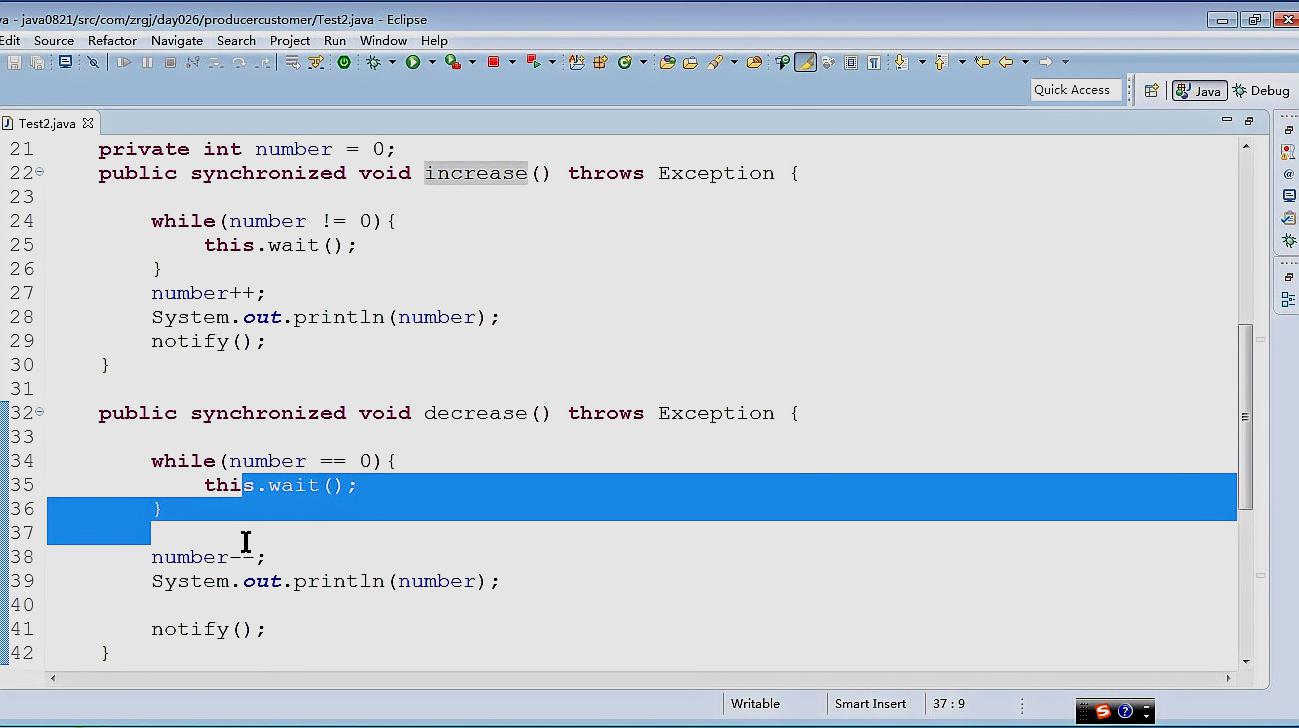Open the Help menu

point(434,40)
